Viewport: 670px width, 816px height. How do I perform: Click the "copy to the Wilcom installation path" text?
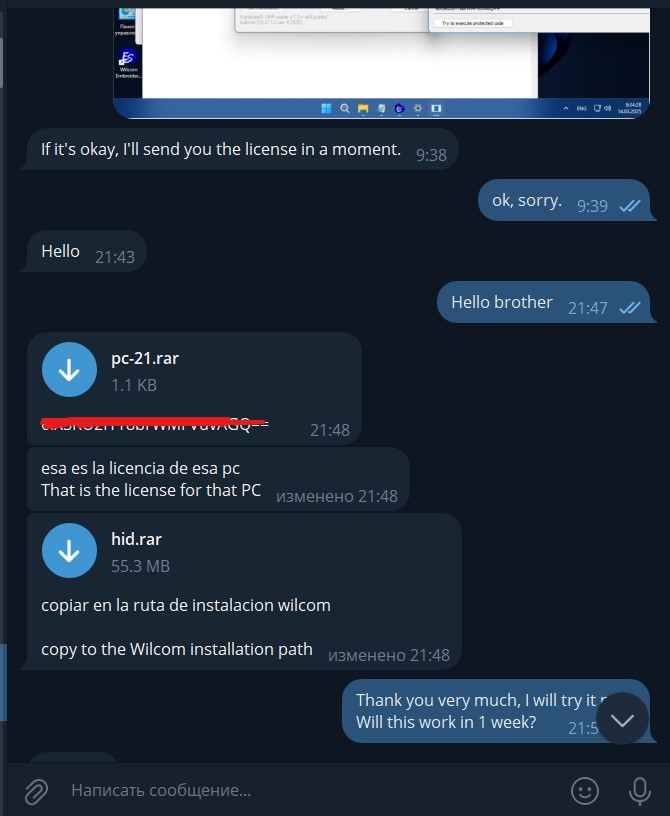176,649
